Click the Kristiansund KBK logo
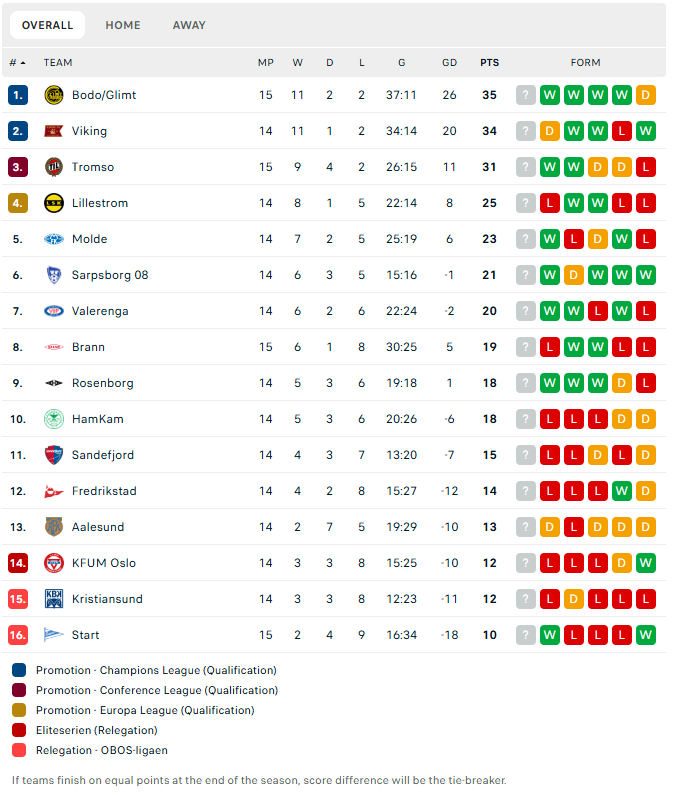 click(x=54, y=599)
